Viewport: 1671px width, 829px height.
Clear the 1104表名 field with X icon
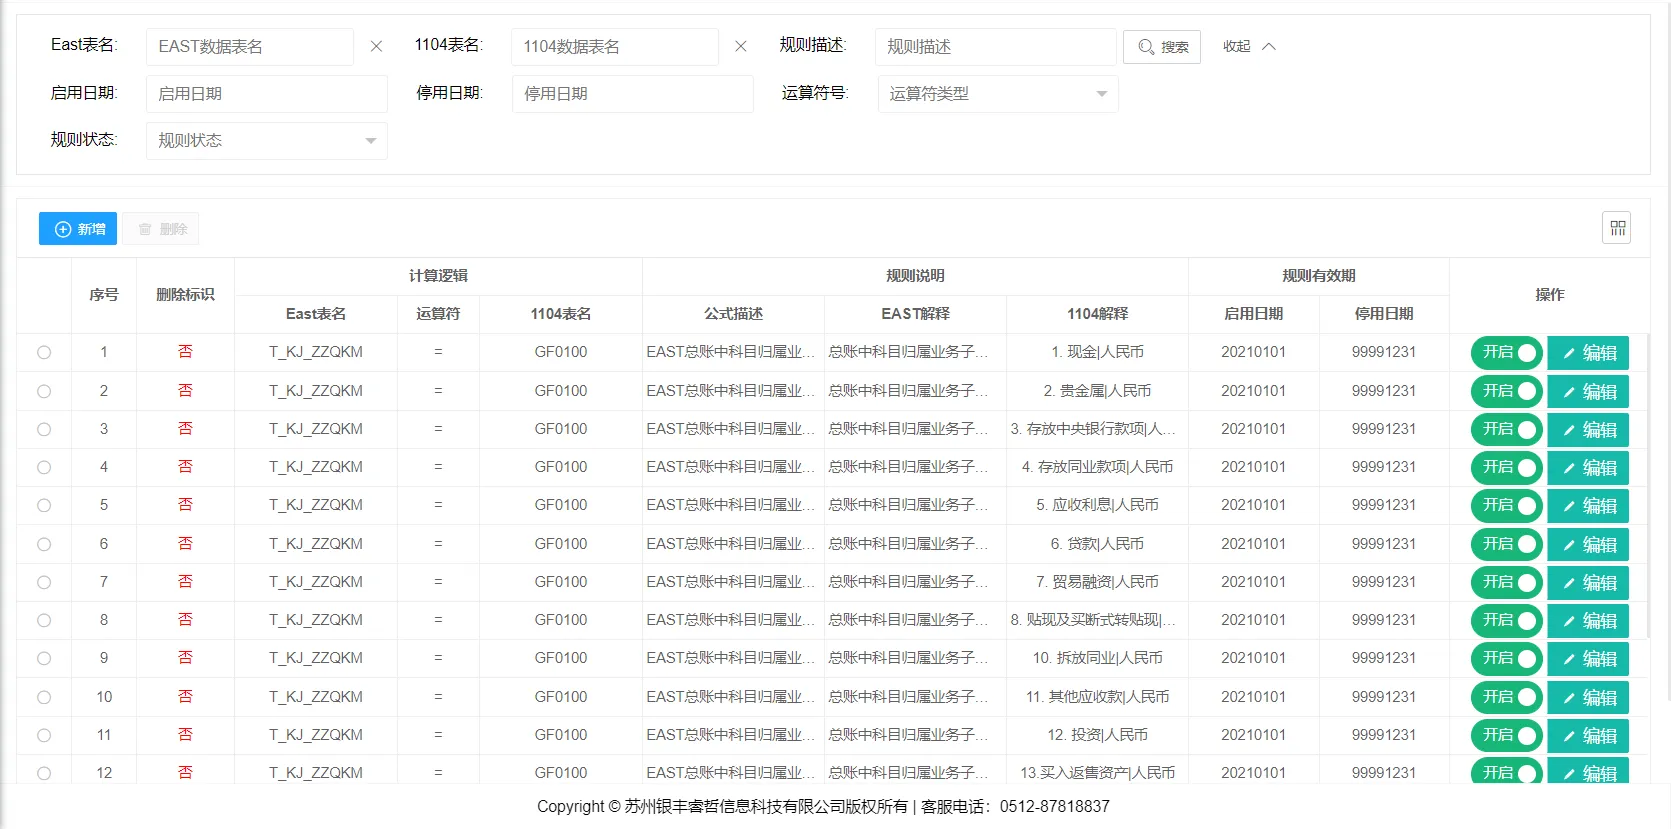(x=741, y=46)
